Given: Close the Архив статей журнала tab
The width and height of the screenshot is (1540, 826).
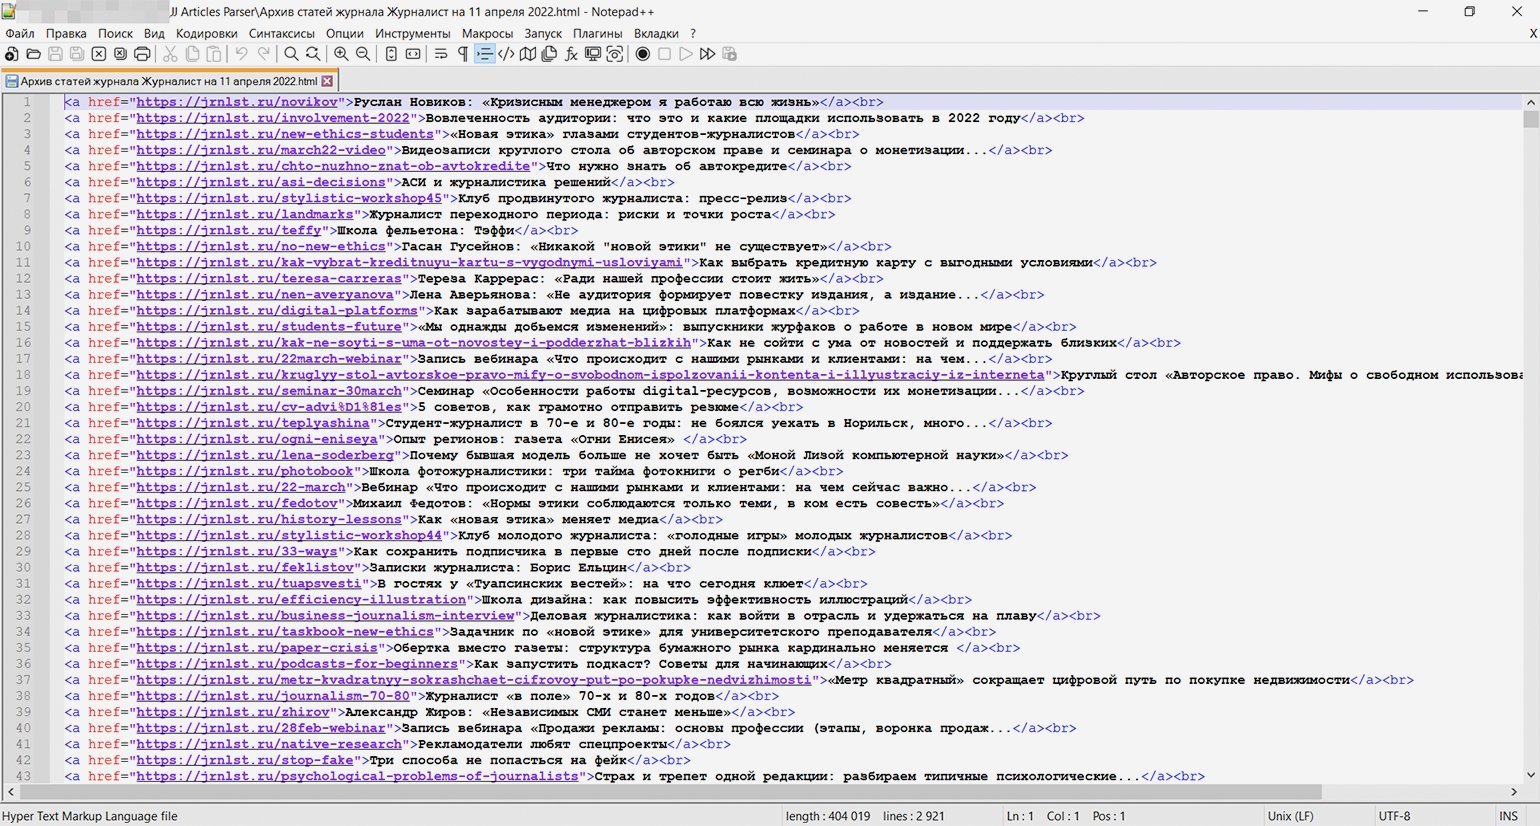Looking at the screenshot, I should point(327,81).
